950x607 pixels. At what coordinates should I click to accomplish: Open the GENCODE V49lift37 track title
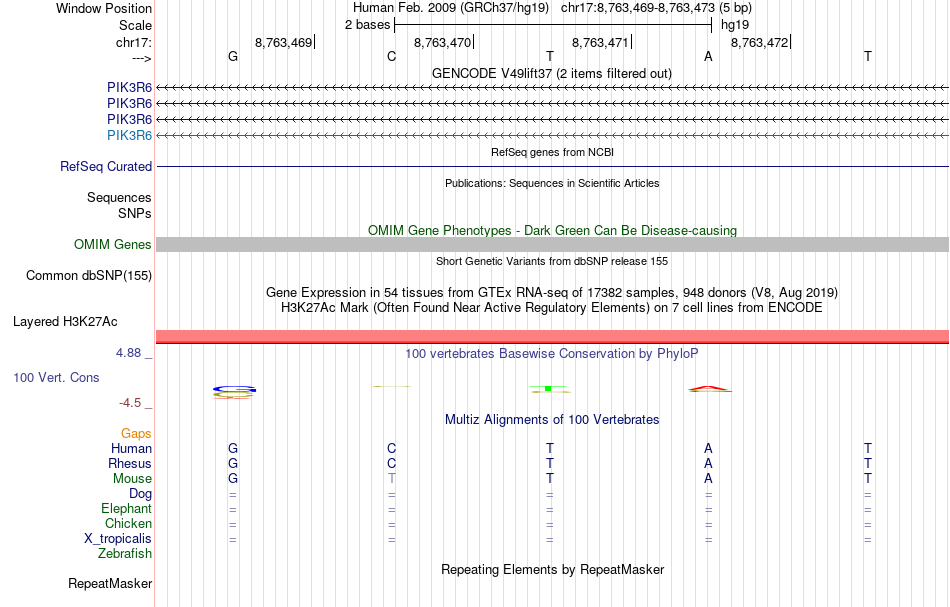pyautogui.click(x=551, y=73)
